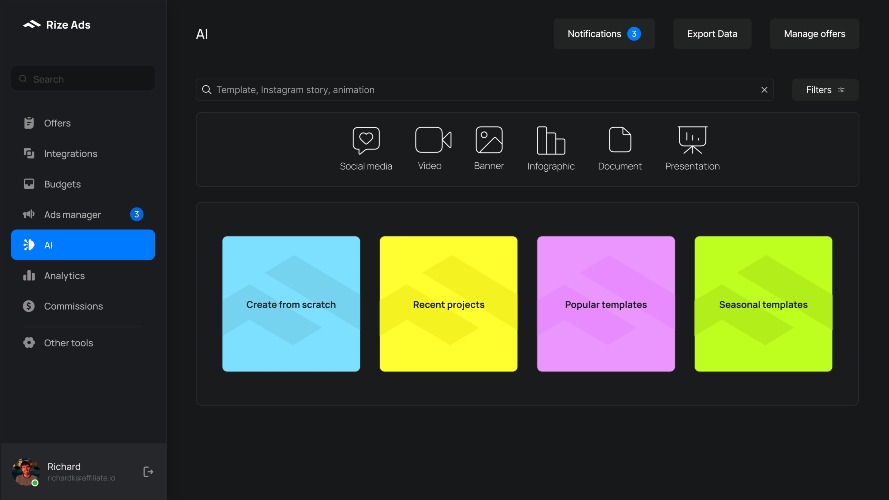This screenshot has height=500, width=889.
Task: Click Richard's profile avatar
Action: (x=26, y=472)
